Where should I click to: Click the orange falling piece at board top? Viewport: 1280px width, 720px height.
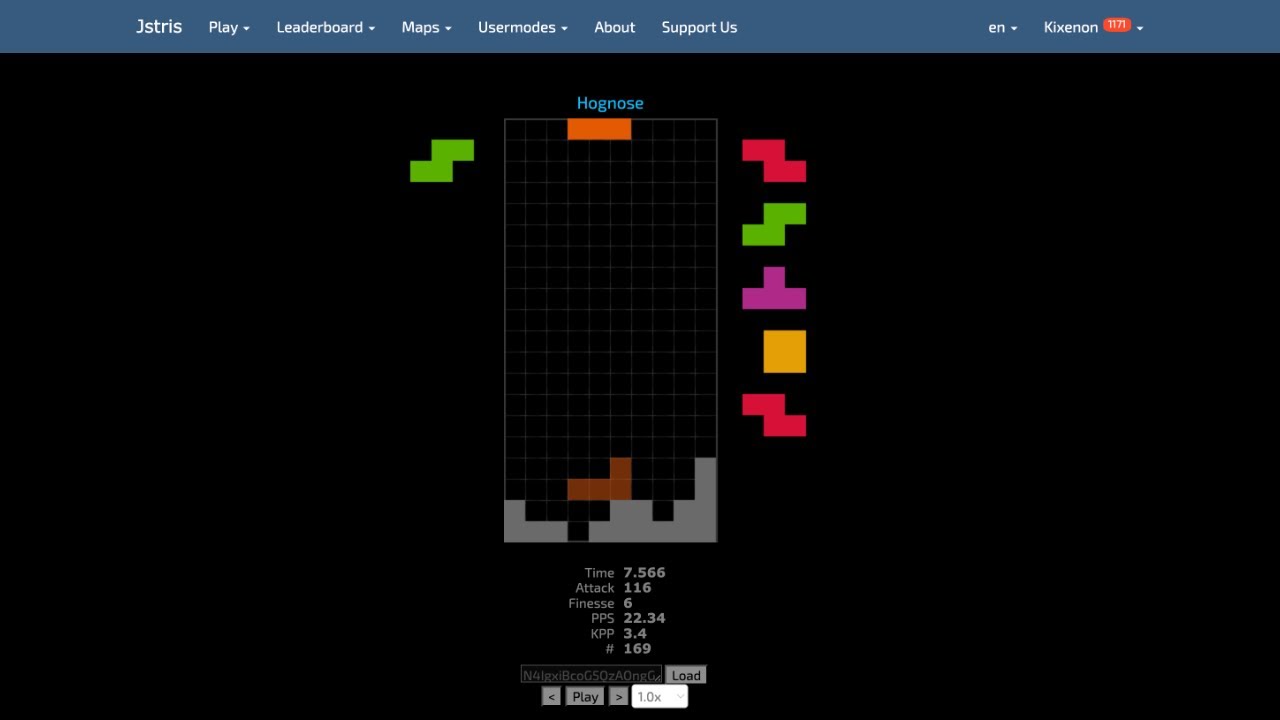click(x=599, y=129)
